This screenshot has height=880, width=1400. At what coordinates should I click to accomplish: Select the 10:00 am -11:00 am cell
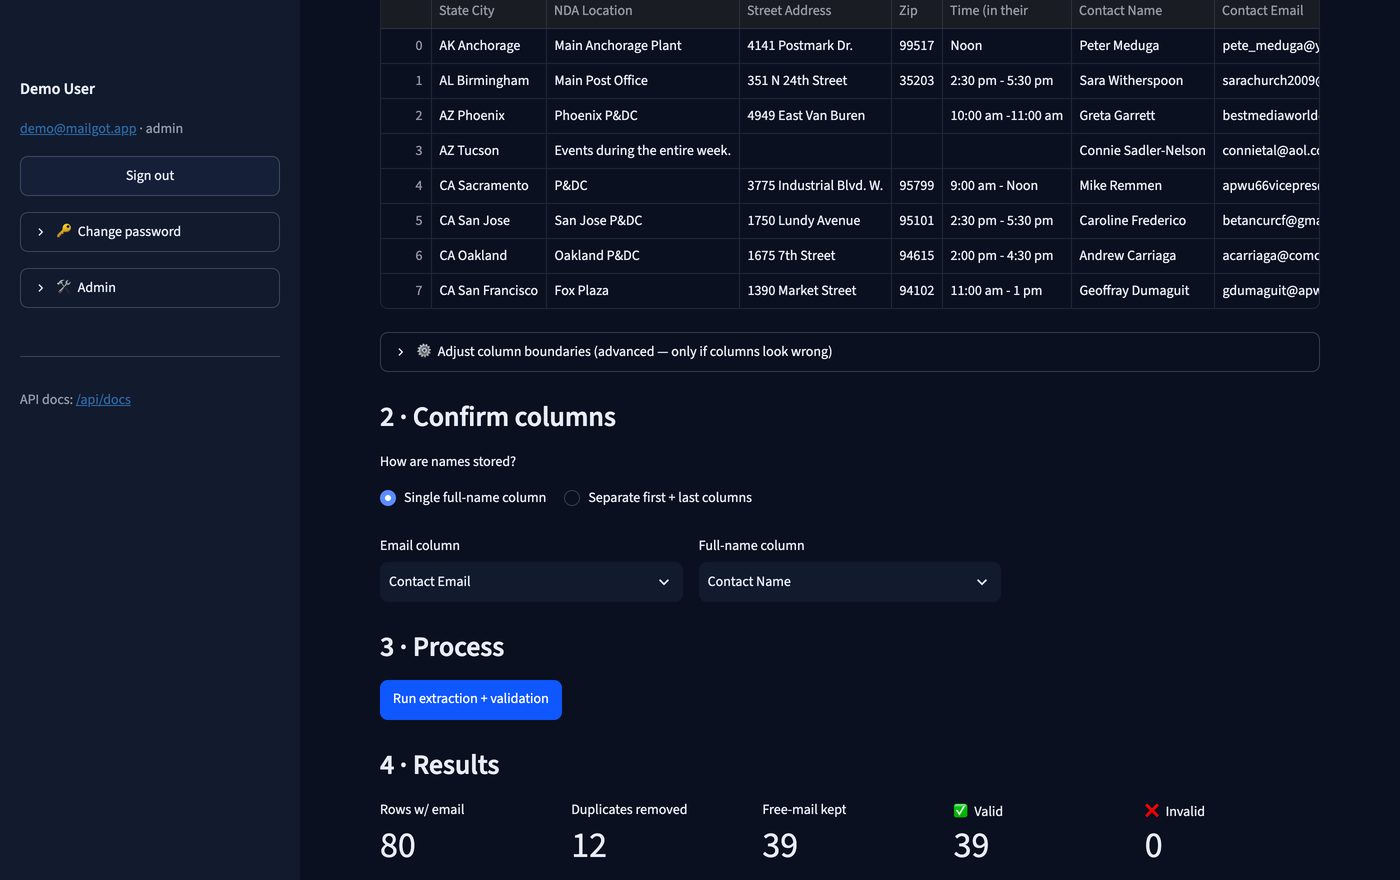tap(1007, 116)
